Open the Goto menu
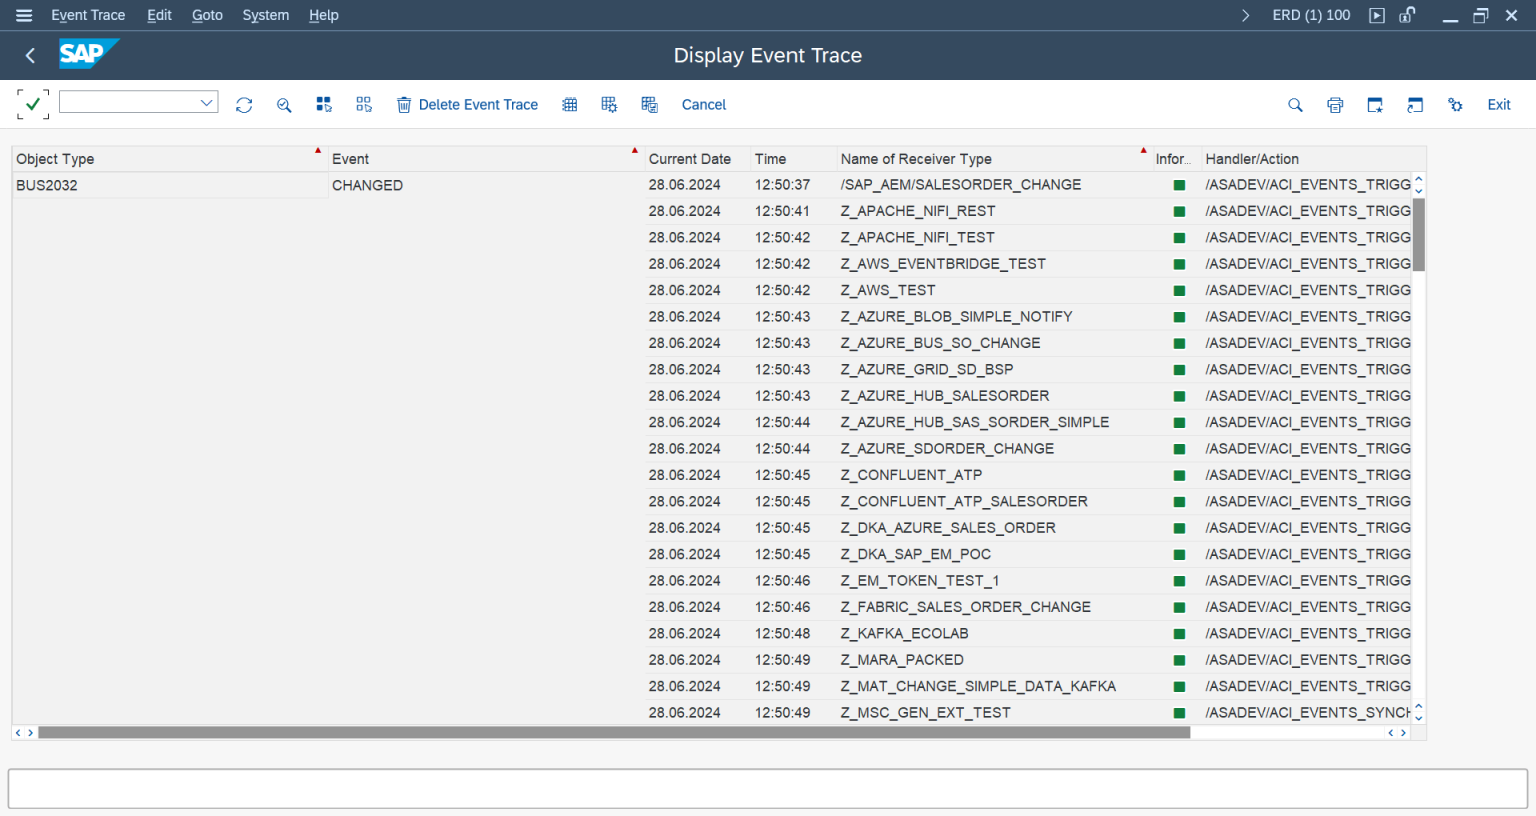 (x=207, y=15)
